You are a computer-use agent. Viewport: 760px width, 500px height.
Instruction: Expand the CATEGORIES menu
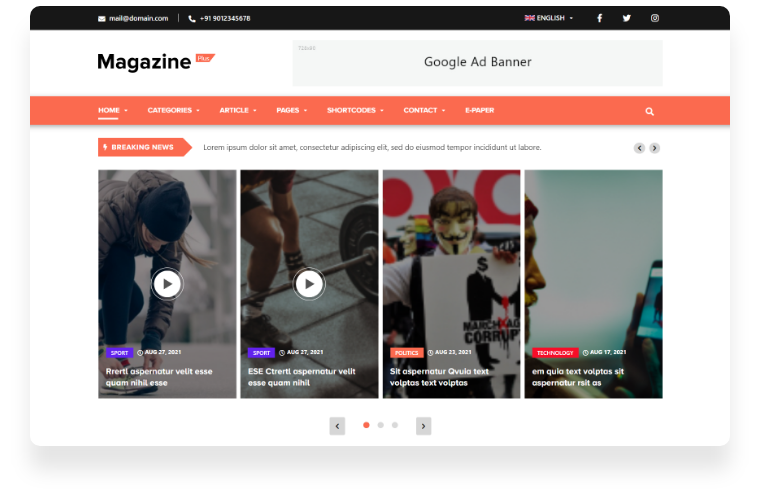174,110
